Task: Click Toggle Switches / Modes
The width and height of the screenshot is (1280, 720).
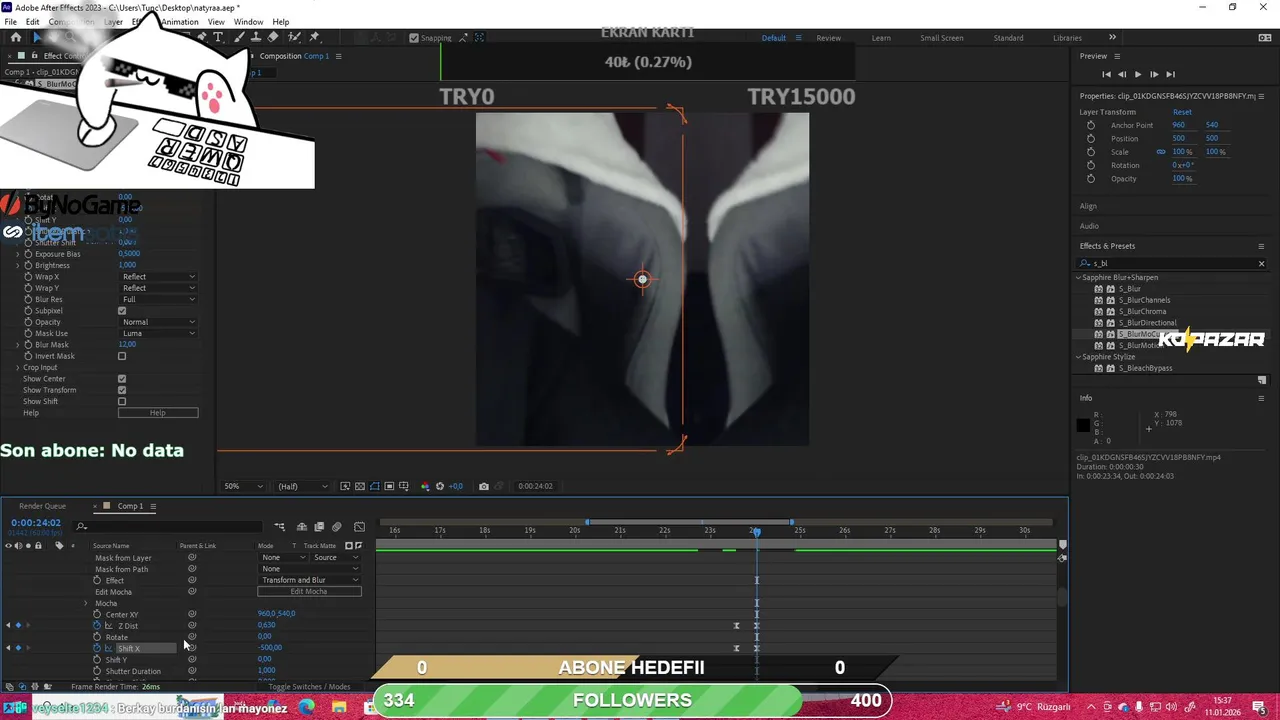Action: (x=309, y=687)
